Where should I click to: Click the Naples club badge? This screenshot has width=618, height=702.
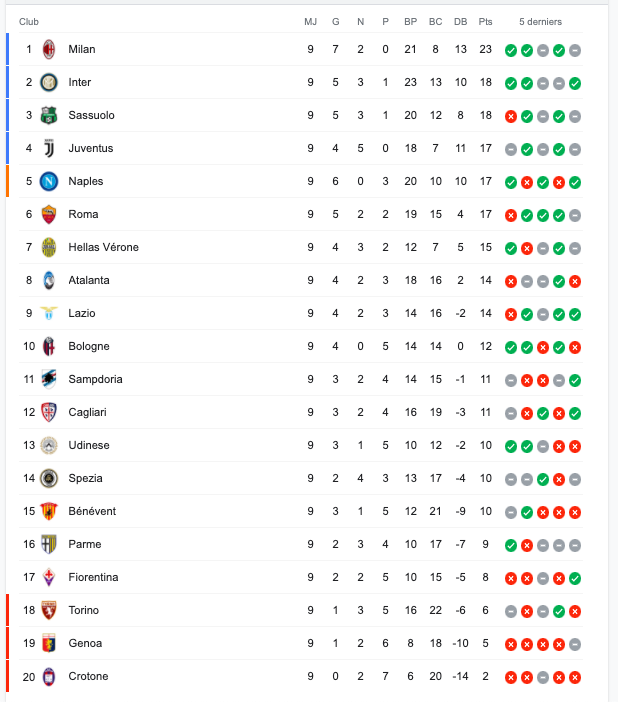click(x=49, y=181)
